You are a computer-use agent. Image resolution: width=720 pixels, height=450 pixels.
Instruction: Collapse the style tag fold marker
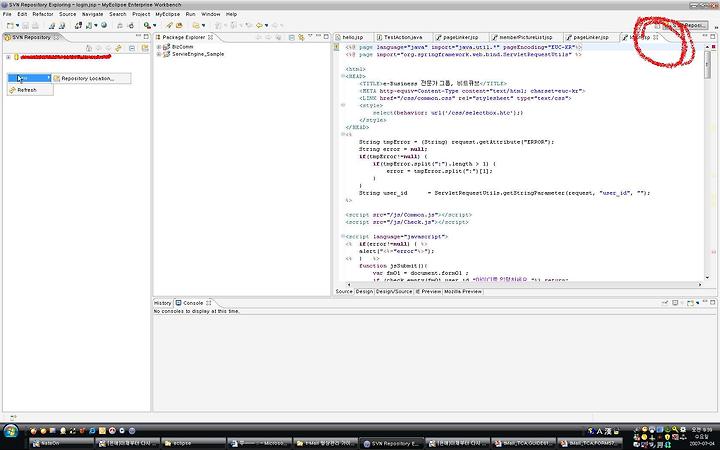tap(343, 106)
